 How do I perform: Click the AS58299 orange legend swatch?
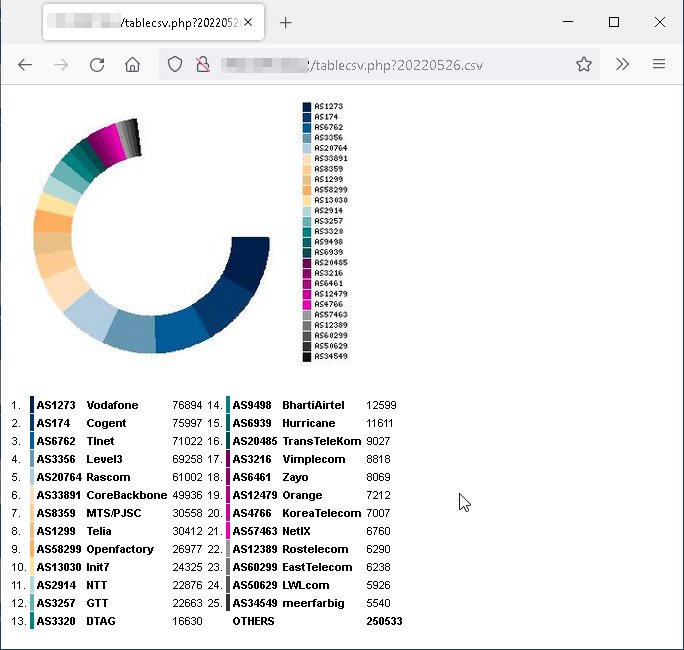coord(307,190)
